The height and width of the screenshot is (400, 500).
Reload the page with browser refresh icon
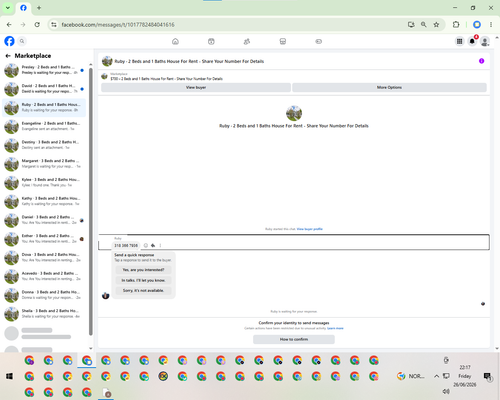click(x=37, y=25)
